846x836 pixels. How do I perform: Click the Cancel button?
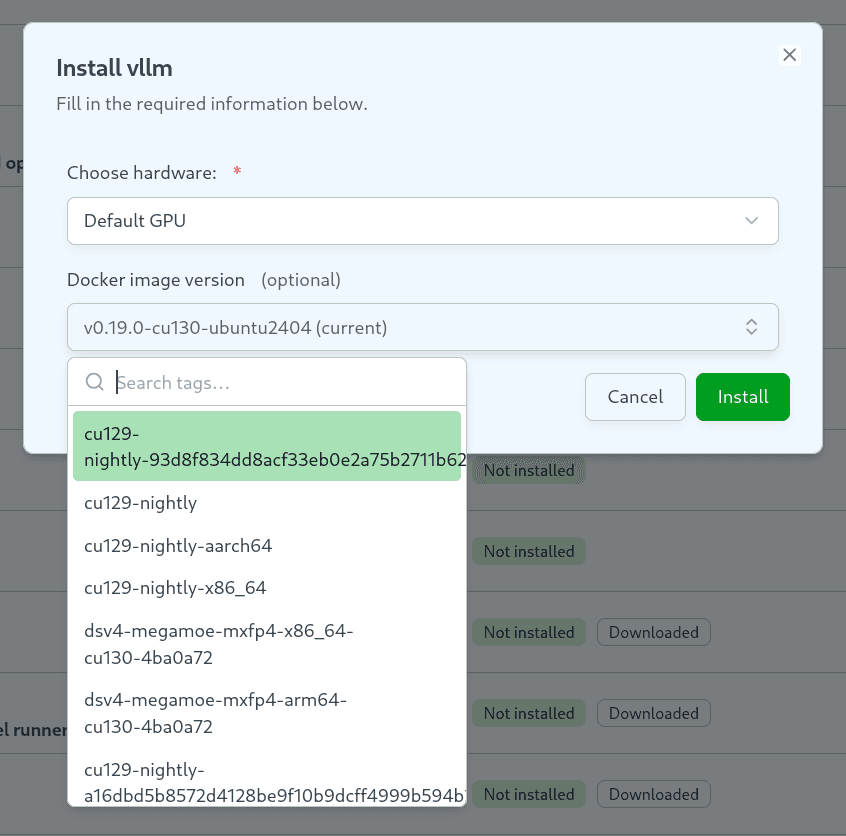635,397
